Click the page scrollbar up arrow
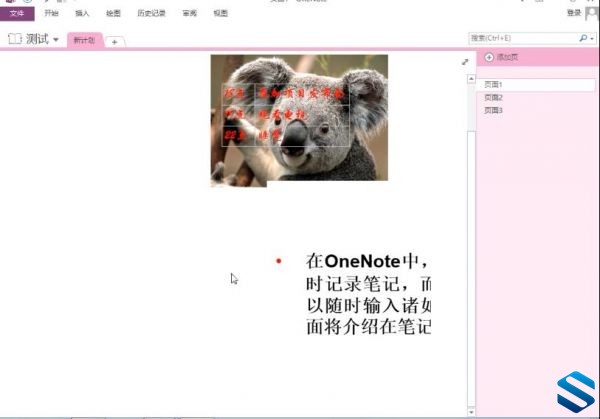The height and width of the screenshot is (419, 600). [471, 79]
